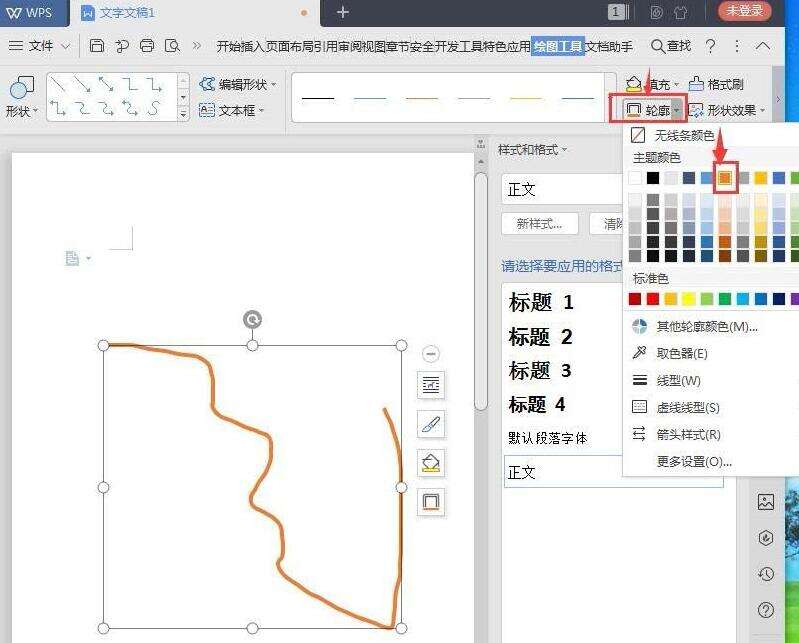
Task: Click 新样式... button
Action: click(540, 224)
